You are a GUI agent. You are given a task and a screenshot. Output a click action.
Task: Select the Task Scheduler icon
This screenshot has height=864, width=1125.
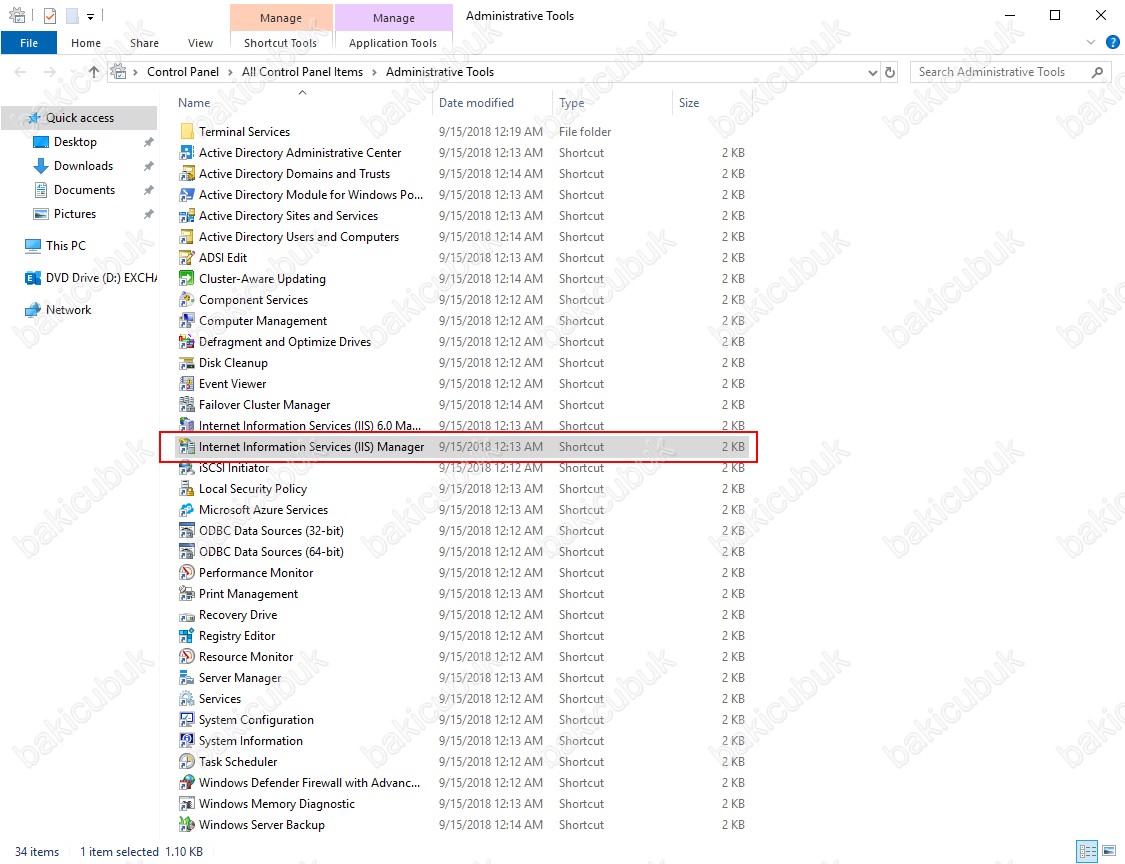click(187, 762)
